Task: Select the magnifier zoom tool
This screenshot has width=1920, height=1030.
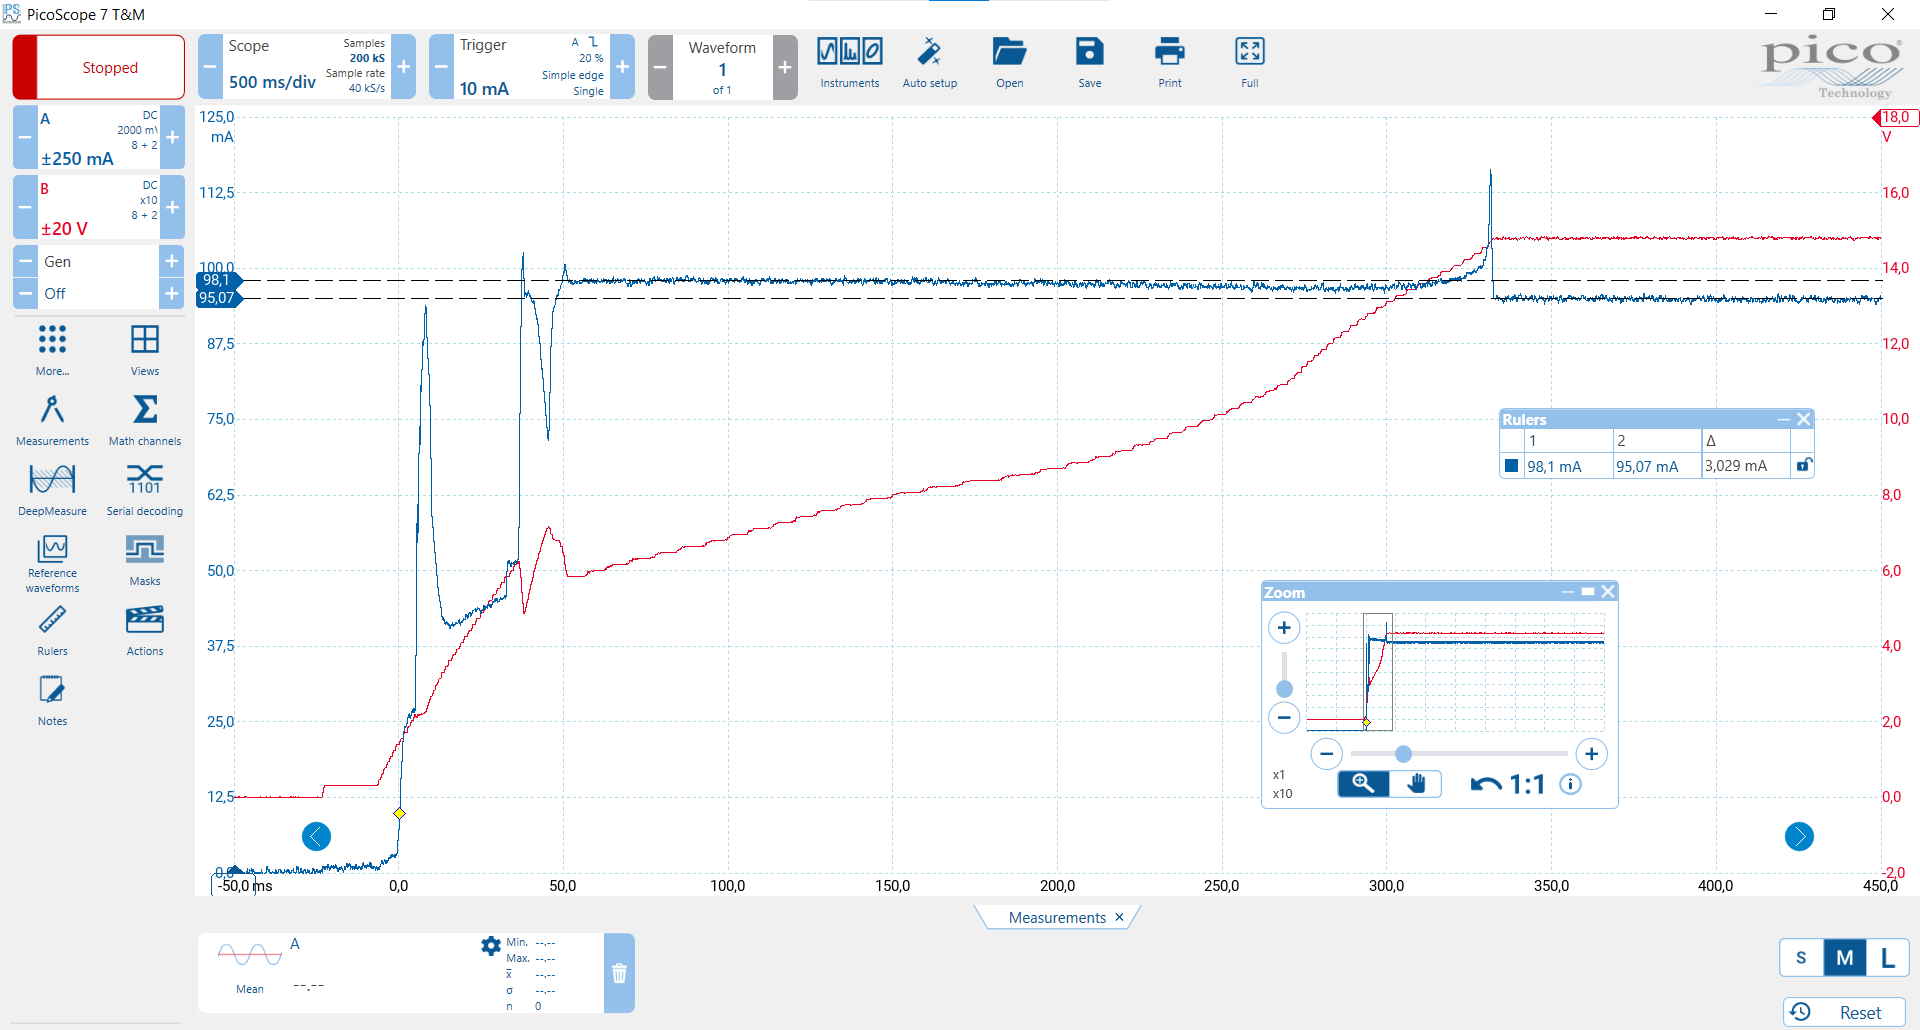Action: [x=1363, y=784]
